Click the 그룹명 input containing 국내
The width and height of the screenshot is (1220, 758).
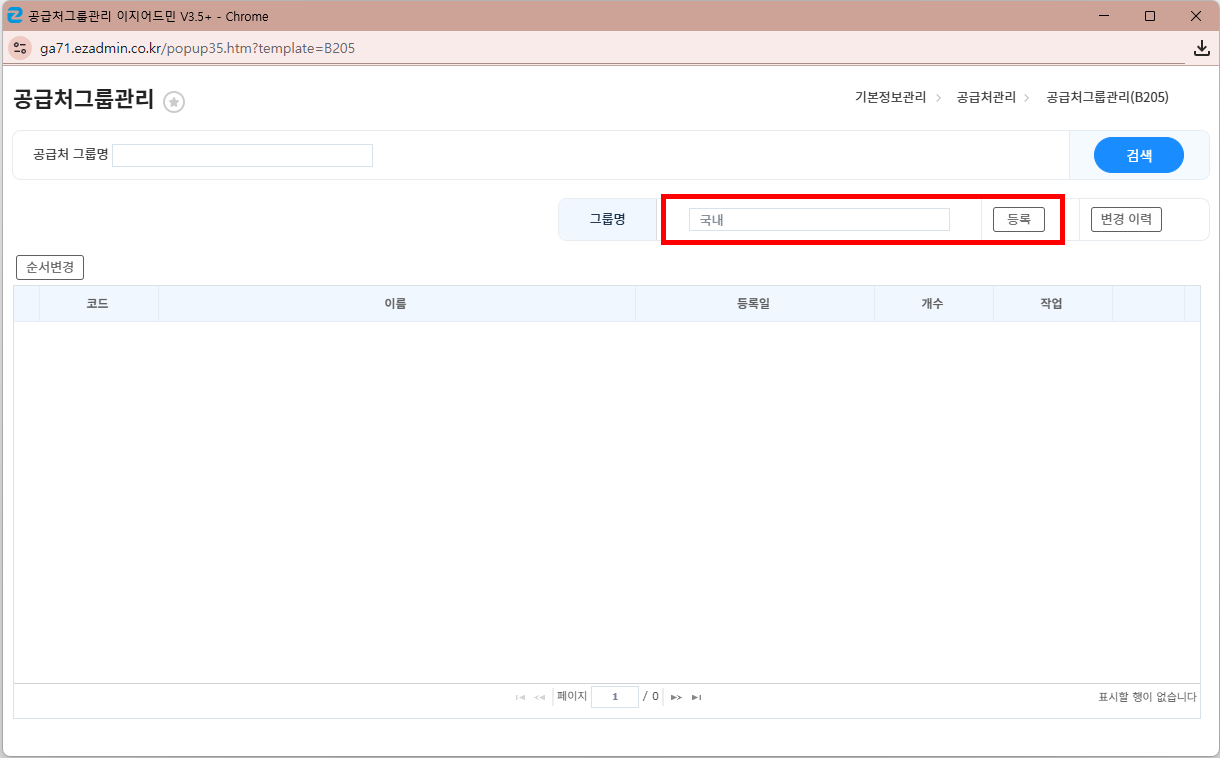coord(818,219)
